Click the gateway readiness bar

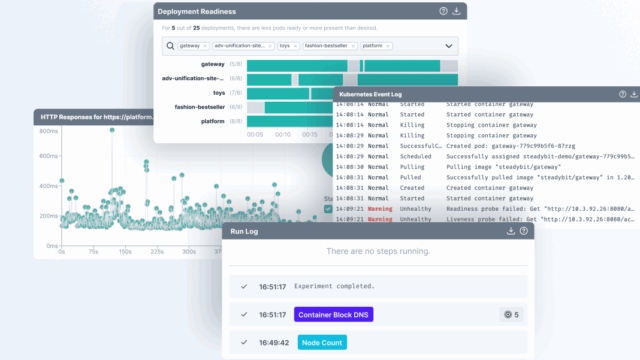352,66
